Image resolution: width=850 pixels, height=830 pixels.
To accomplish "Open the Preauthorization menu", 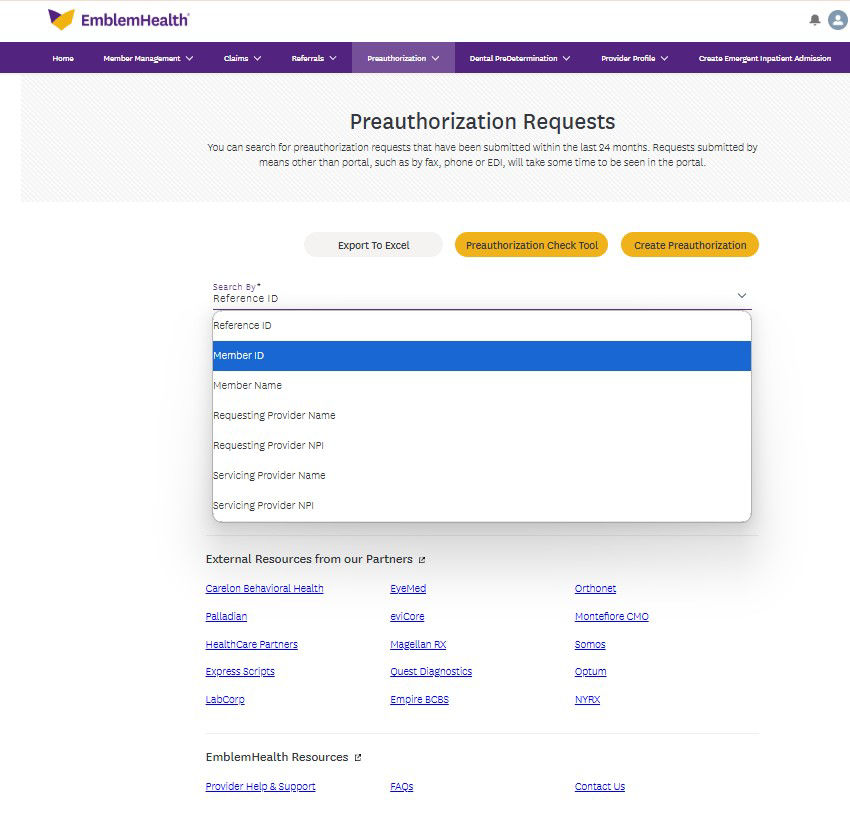I will point(403,58).
